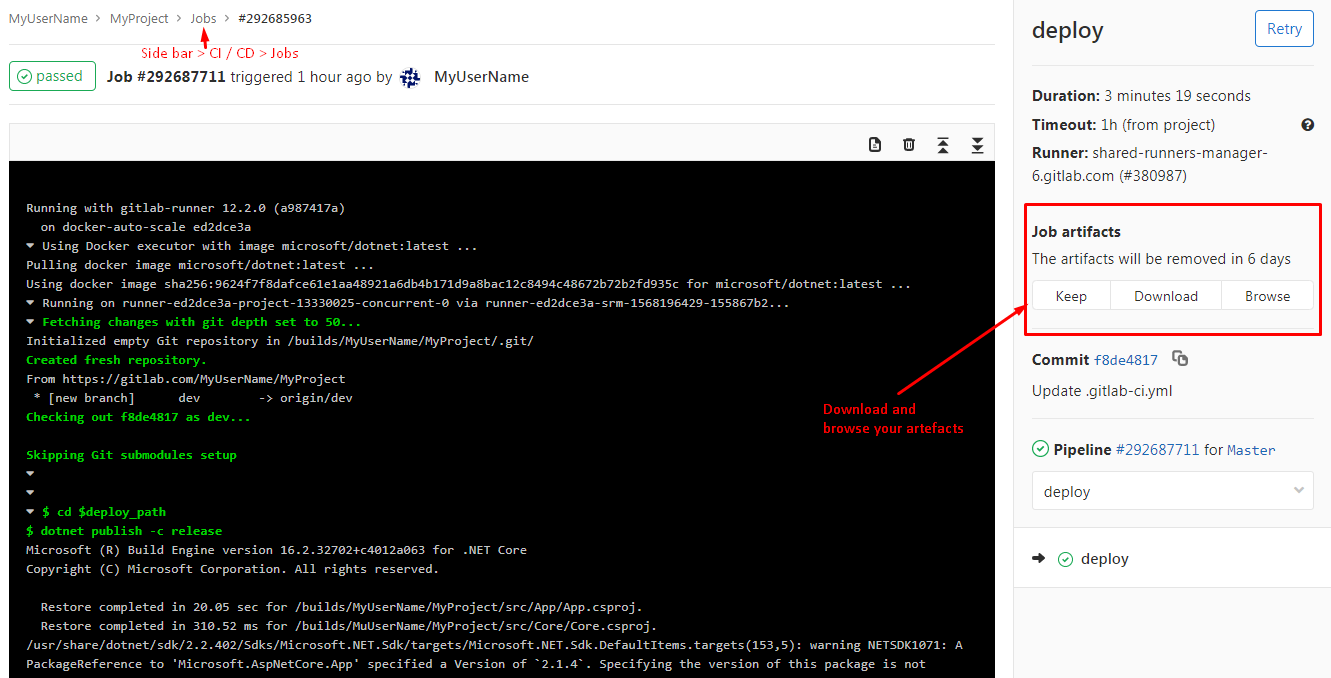Browse the job artifacts
The height and width of the screenshot is (678, 1331).
[1267, 295]
